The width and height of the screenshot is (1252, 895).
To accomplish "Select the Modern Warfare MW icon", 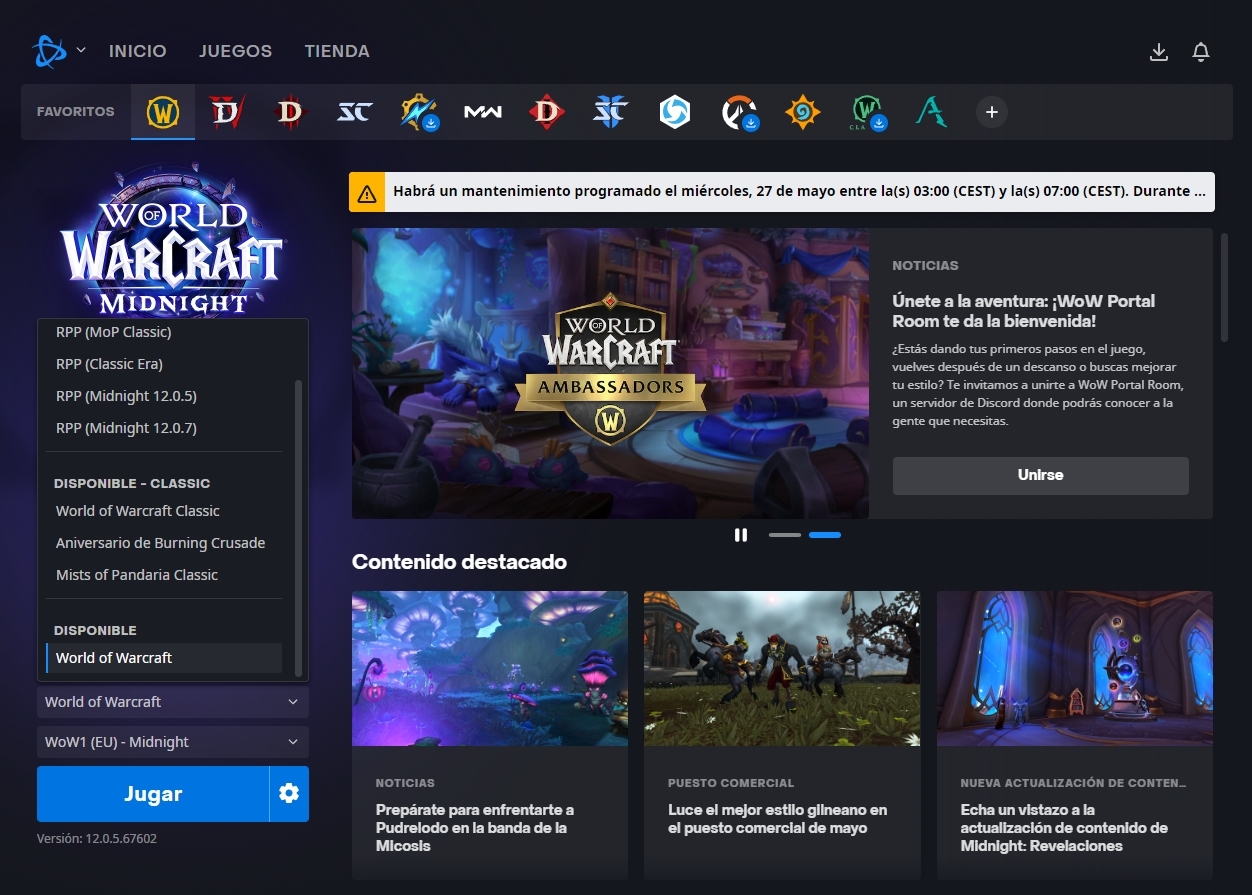I will tap(482, 112).
